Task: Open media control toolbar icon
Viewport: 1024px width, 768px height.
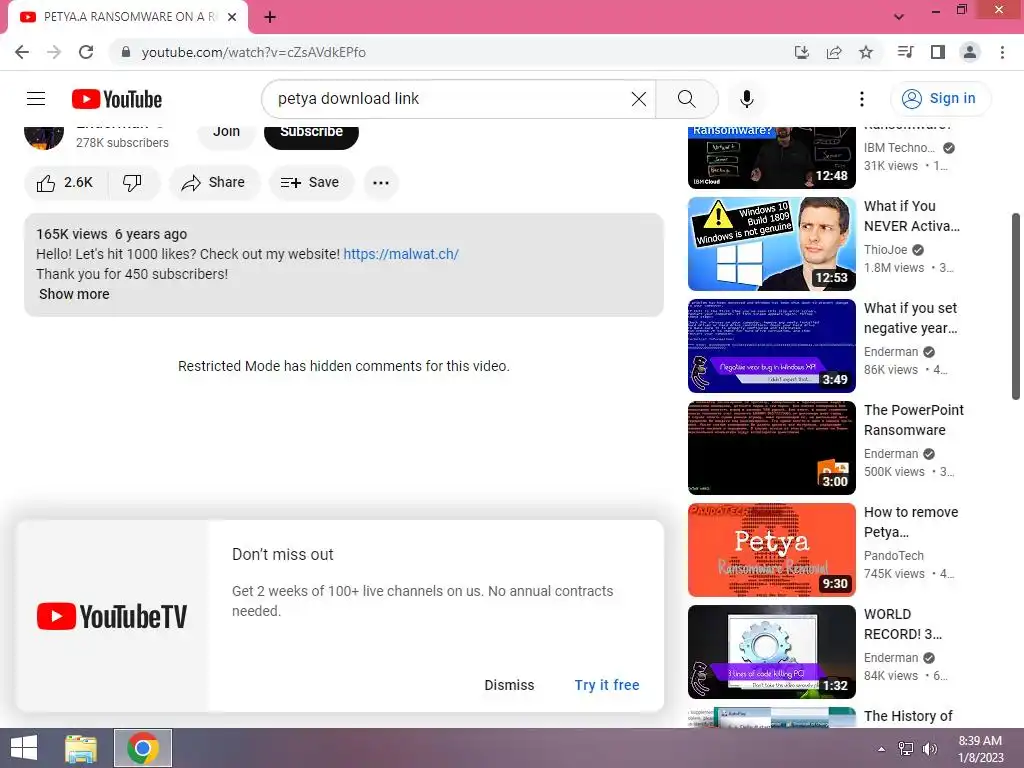Action: 905,52
